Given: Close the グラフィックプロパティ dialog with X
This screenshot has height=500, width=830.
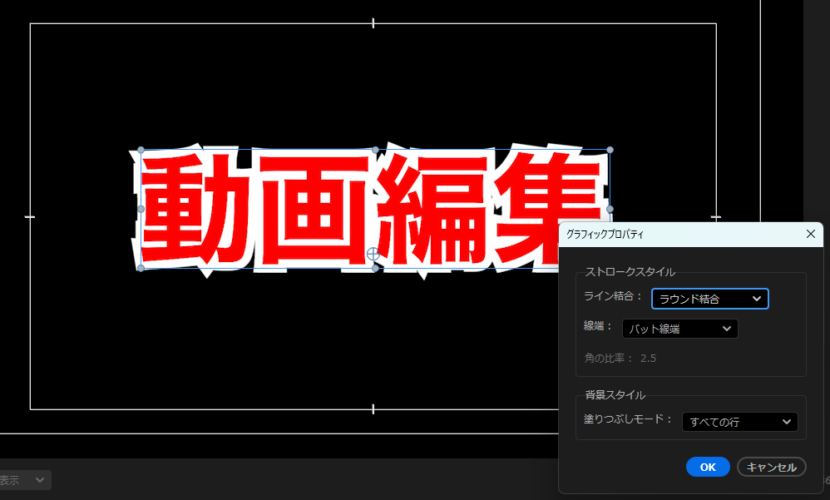Looking at the screenshot, I should [x=811, y=233].
